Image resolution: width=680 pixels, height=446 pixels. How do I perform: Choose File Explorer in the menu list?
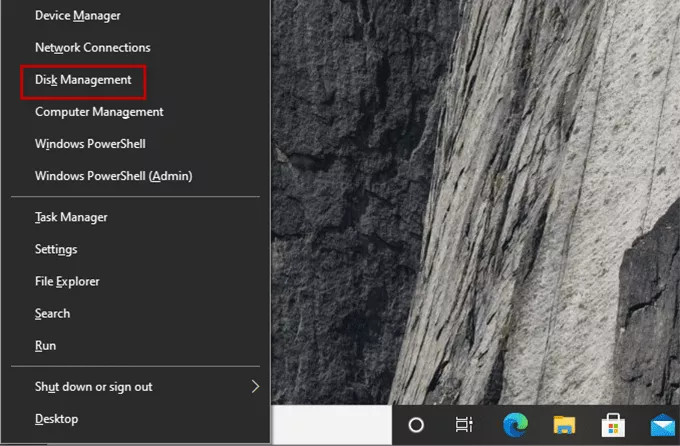(67, 281)
